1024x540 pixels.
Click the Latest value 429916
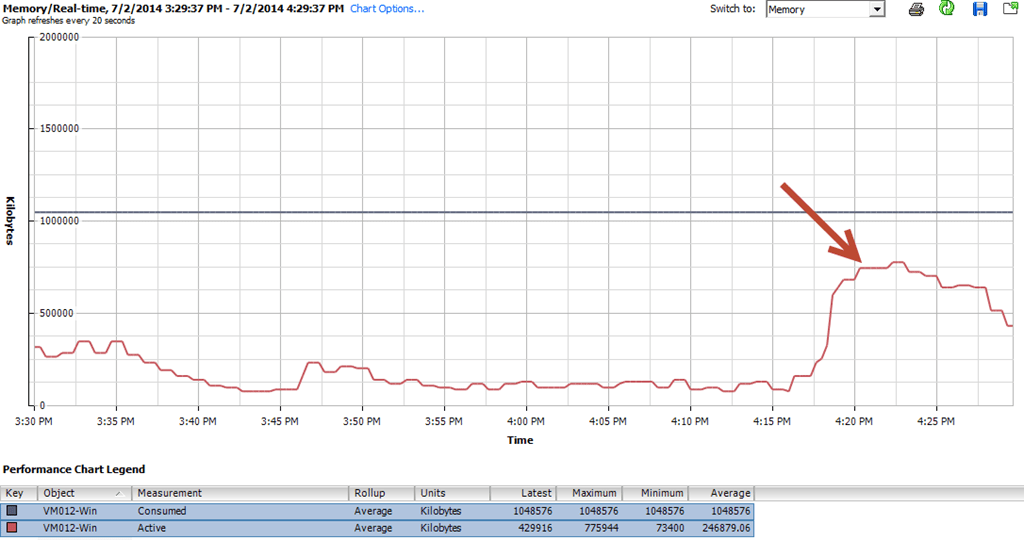[x=534, y=528]
